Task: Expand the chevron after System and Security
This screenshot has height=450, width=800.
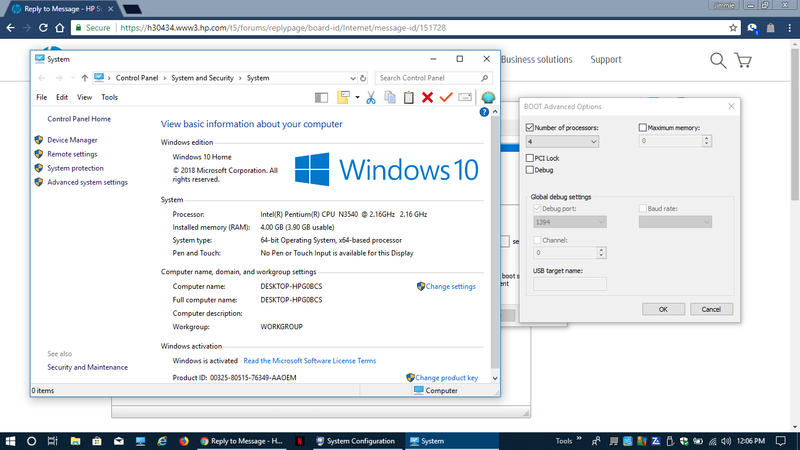Action: point(240,78)
